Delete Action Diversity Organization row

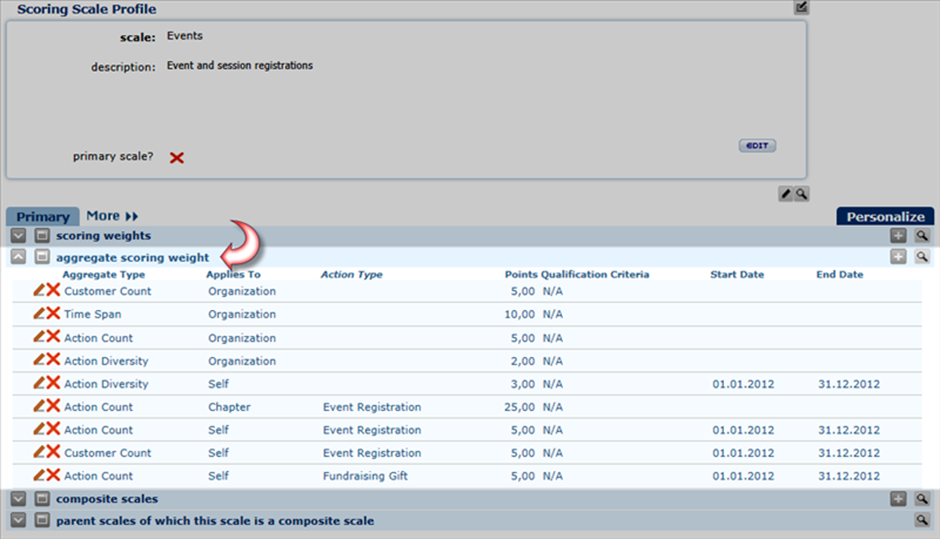[x=53, y=360]
